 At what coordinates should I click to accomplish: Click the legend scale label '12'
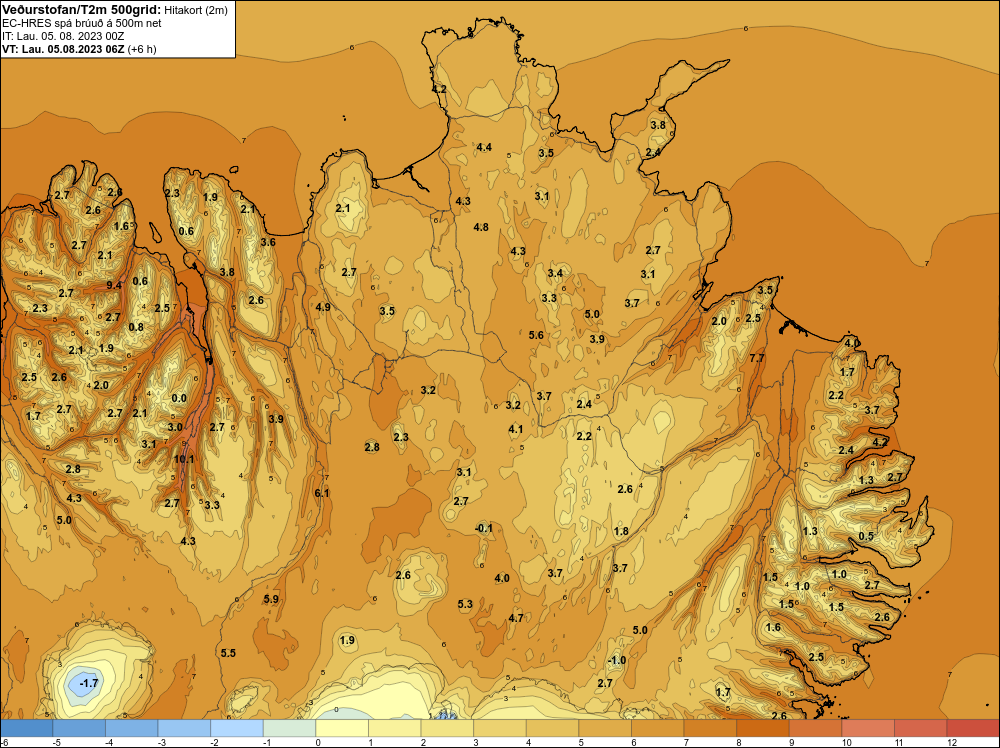(x=952, y=742)
